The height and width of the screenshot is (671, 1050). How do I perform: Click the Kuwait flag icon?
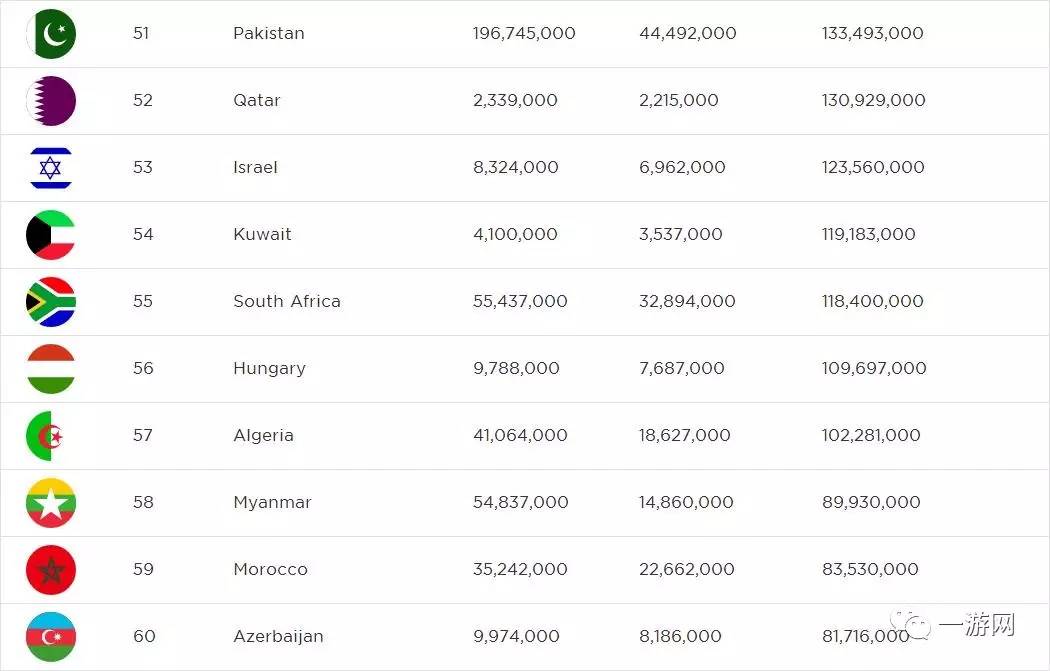coord(50,234)
